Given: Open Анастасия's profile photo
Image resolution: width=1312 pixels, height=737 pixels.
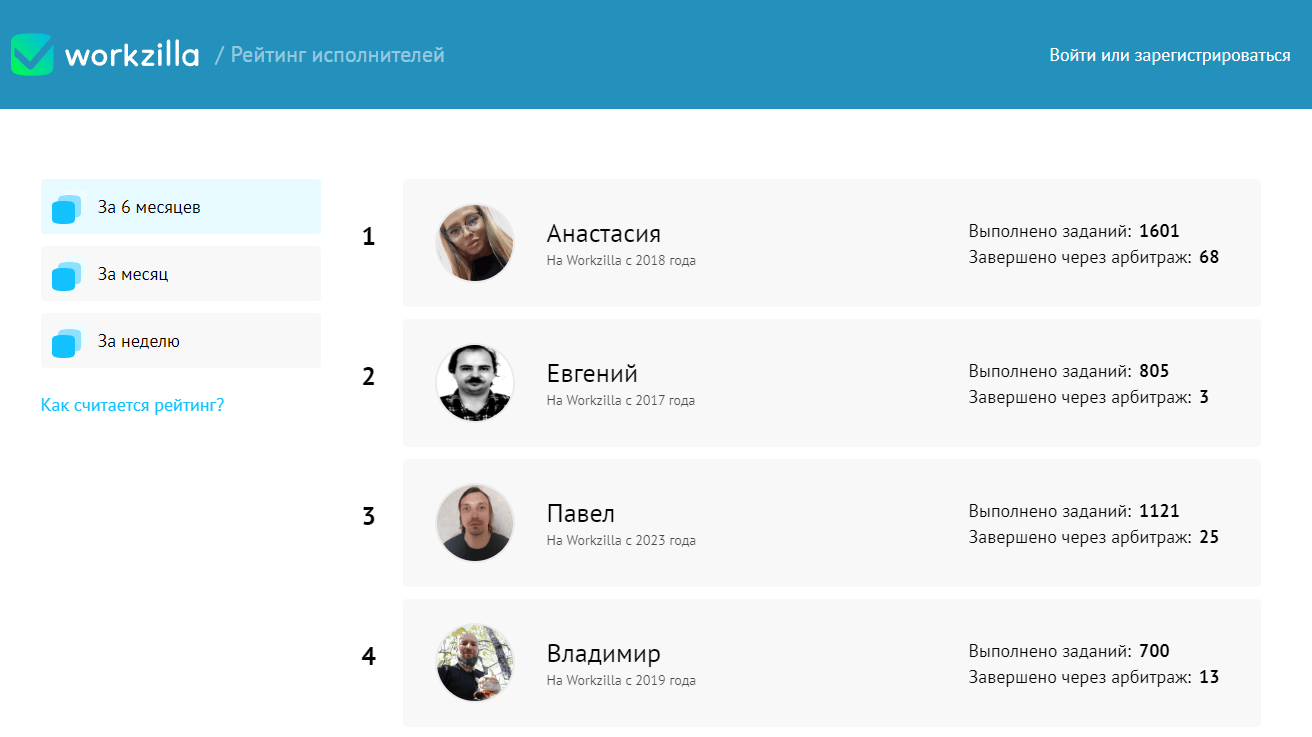Looking at the screenshot, I should tap(475, 243).
